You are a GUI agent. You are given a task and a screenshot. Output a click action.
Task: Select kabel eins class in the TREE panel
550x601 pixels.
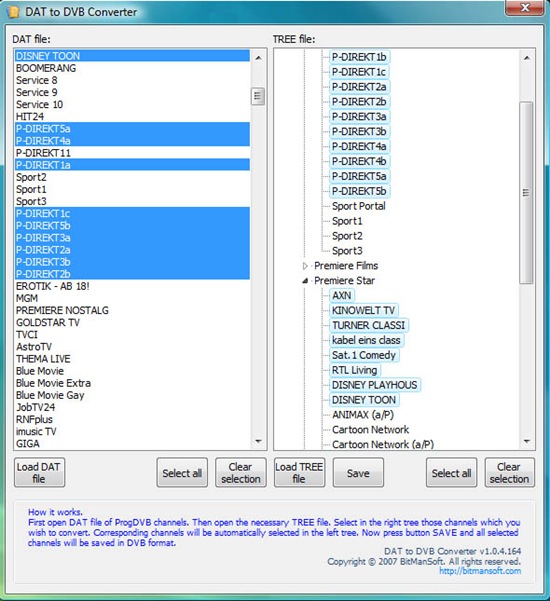366,340
